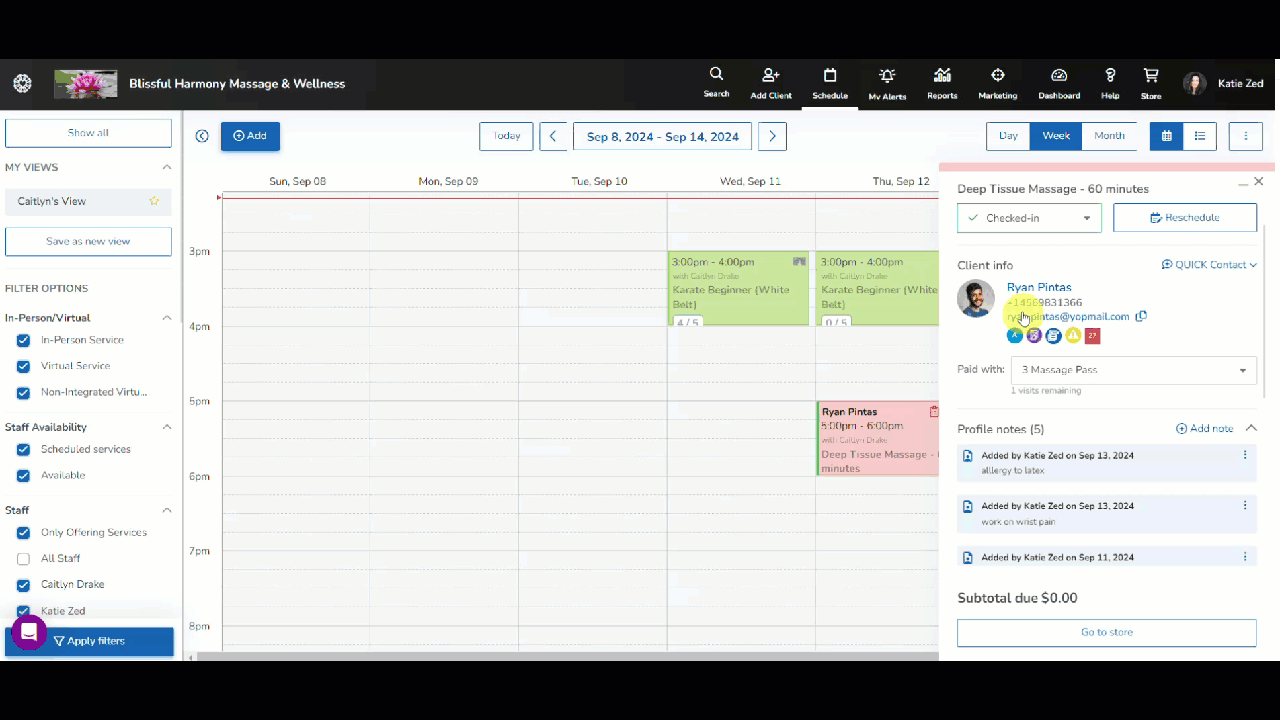Open the Schedule tab in navigation

[x=830, y=82]
